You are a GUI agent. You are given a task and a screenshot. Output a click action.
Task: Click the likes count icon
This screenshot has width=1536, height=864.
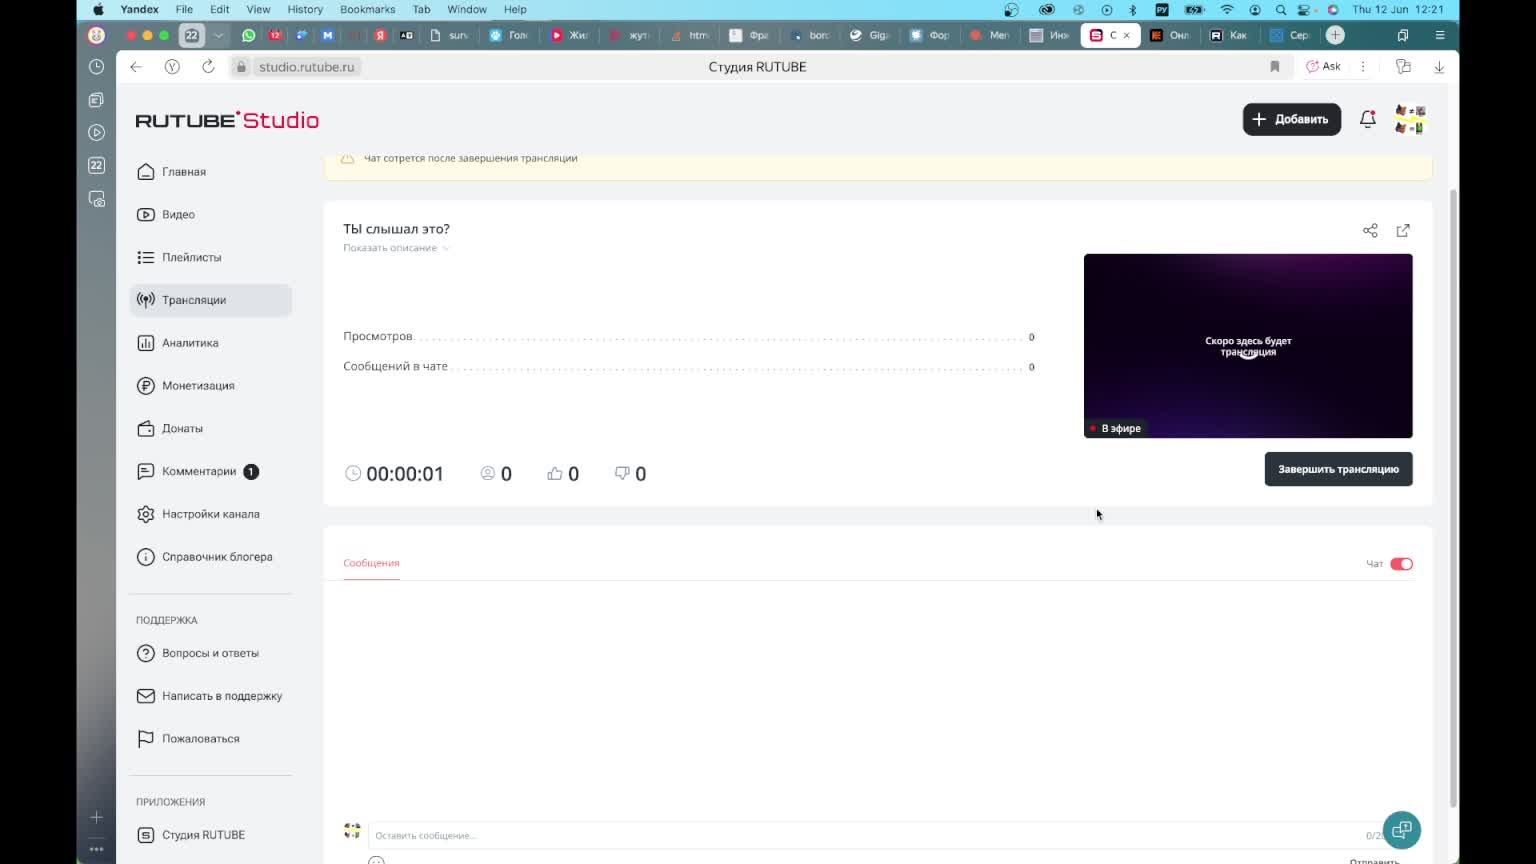click(555, 473)
